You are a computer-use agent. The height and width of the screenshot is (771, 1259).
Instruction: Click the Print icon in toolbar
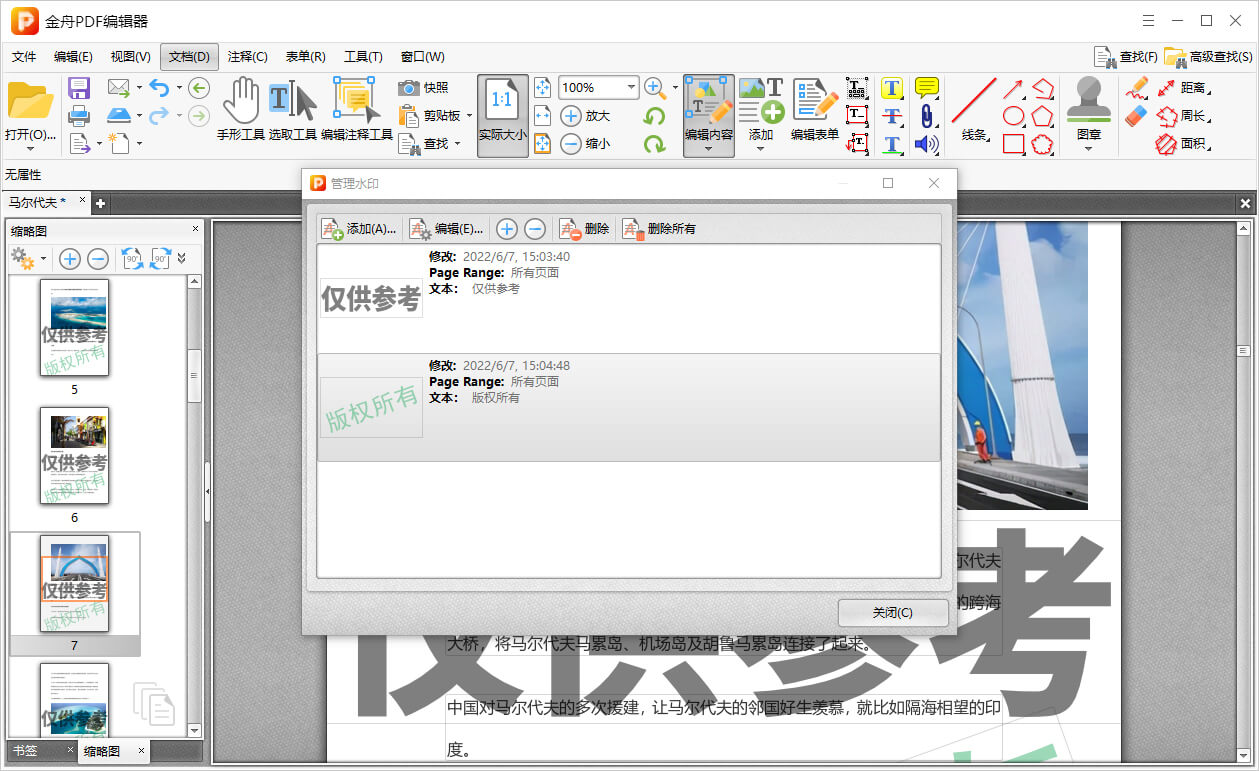pyautogui.click(x=79, y=115)
